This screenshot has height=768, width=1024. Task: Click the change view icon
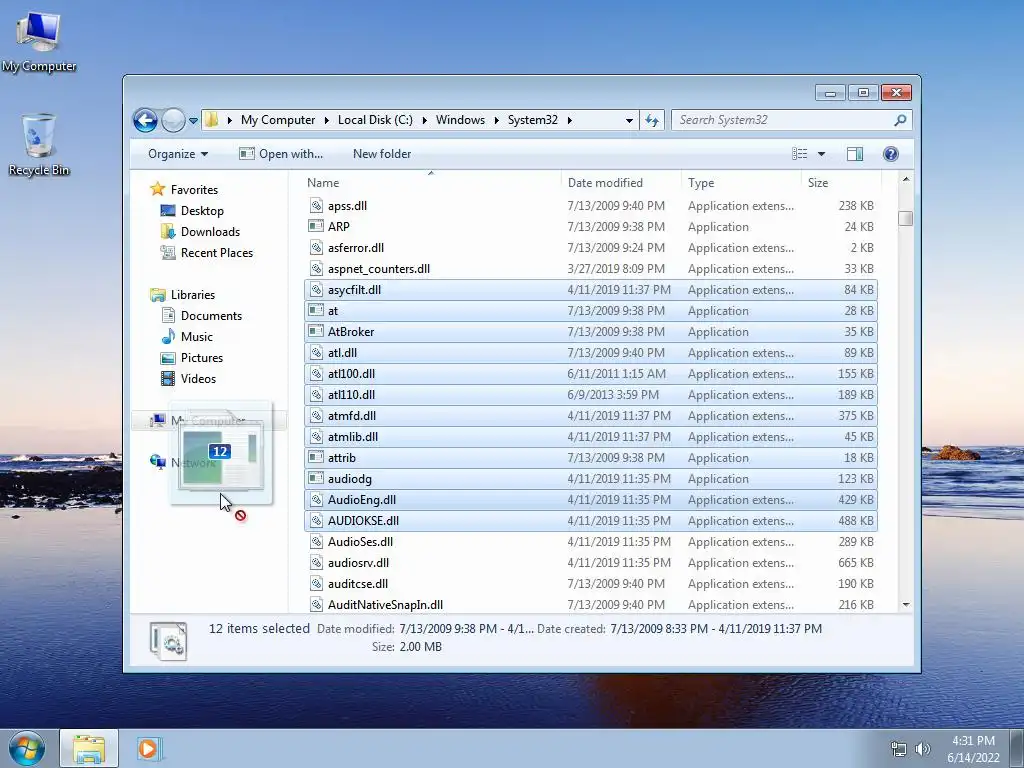click(800, 154)
